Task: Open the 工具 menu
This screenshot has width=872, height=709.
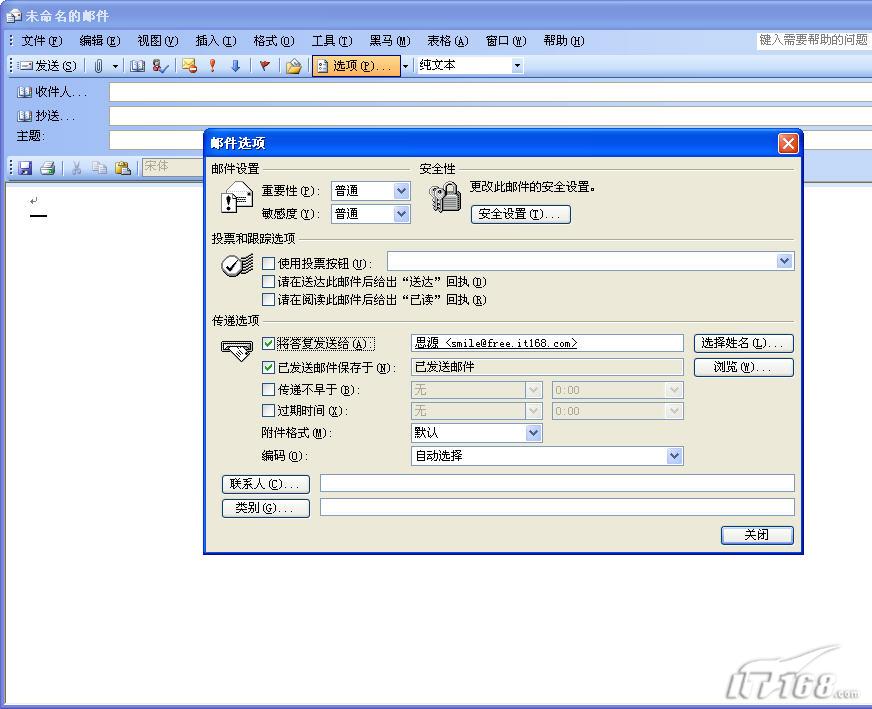Action: tap(331, 41)
